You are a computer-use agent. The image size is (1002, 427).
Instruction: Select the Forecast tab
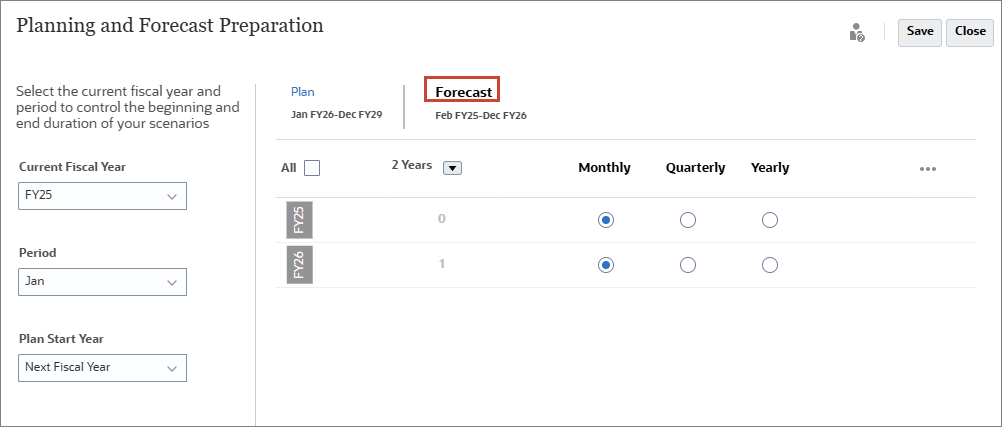[463, 92]
